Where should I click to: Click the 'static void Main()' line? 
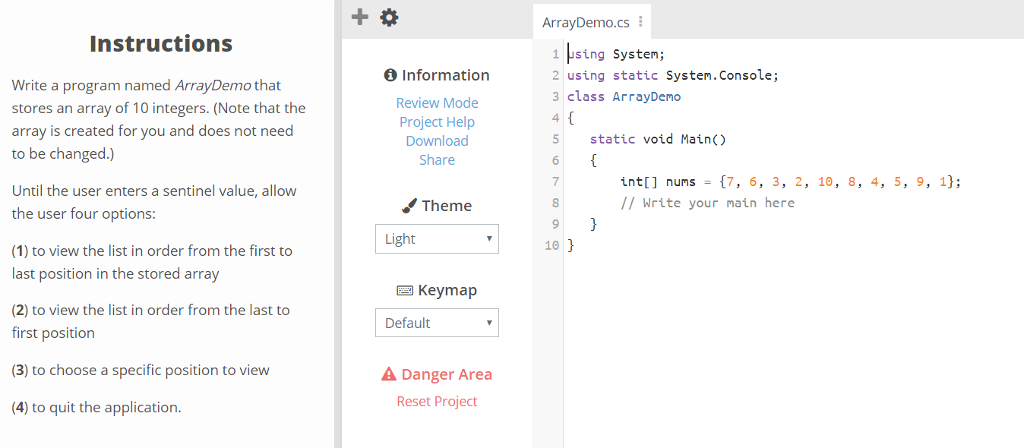(658, 139)
